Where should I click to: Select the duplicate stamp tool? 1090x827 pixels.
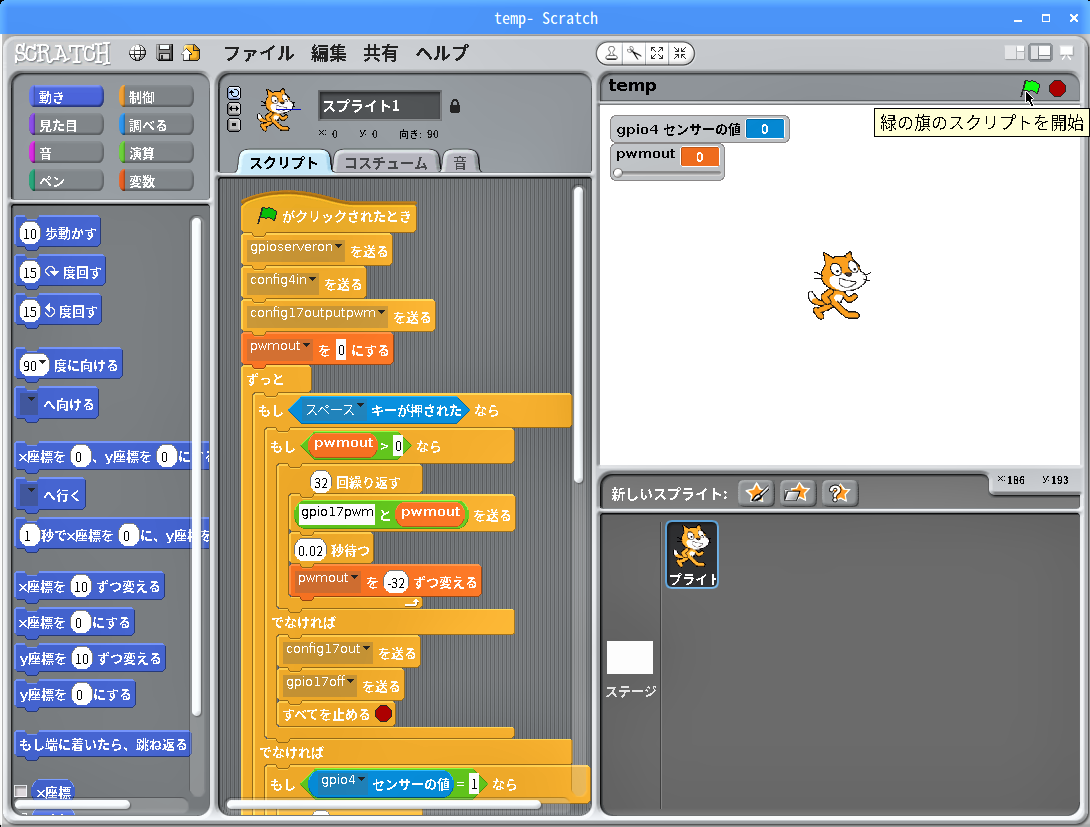pos(611,54)
